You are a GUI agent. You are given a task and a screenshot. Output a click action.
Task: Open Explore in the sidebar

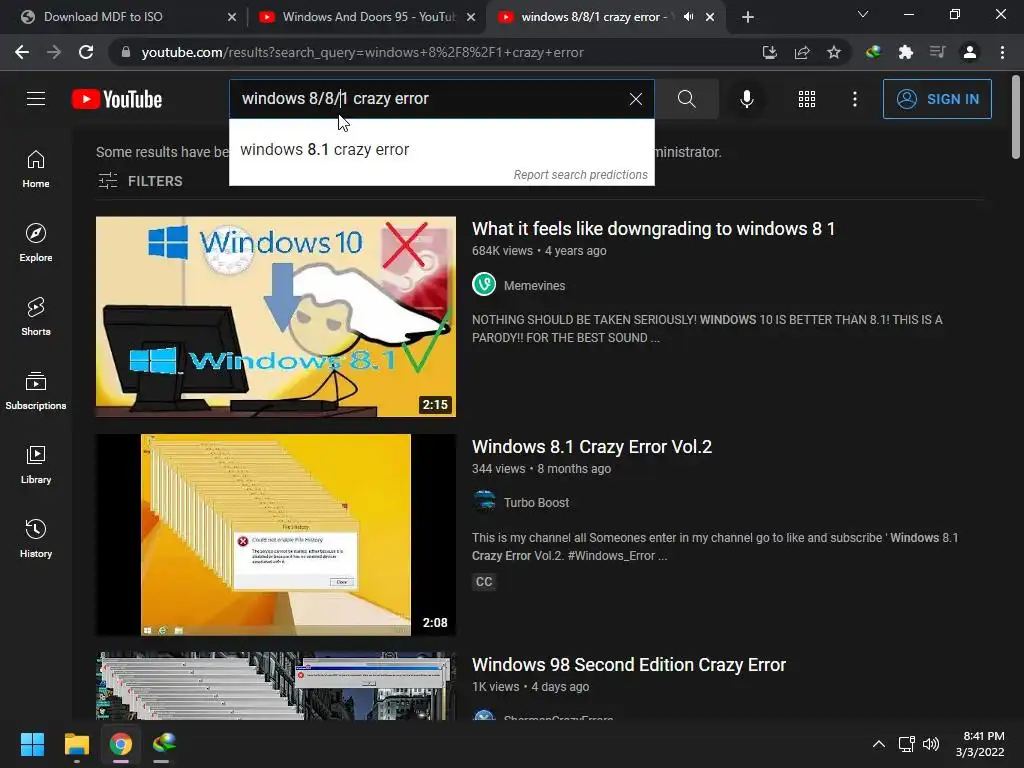pyautogui.click(x=36, y=243)
